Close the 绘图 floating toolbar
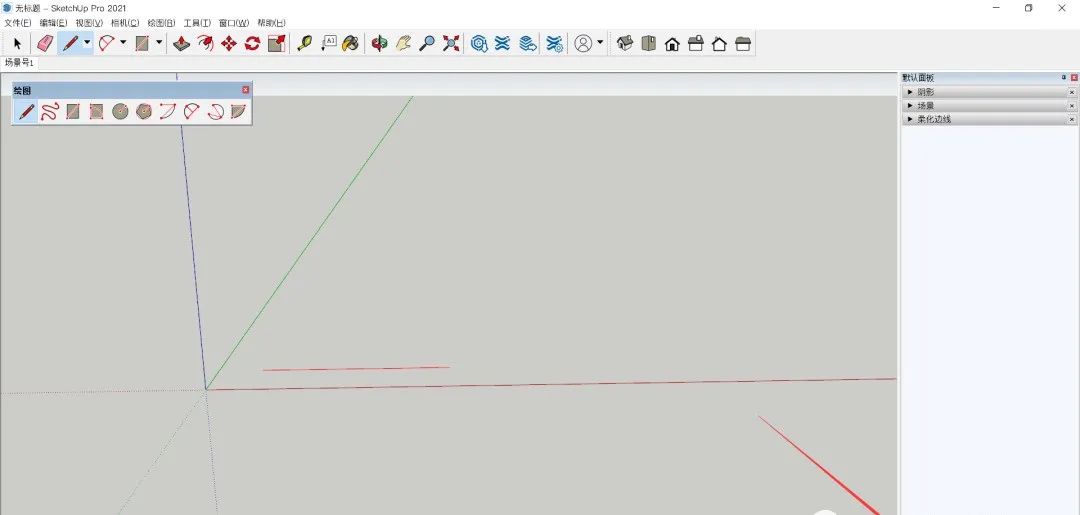Image resolution: width=1080 pixels, height=515 pixels. [x=246, y=90]
